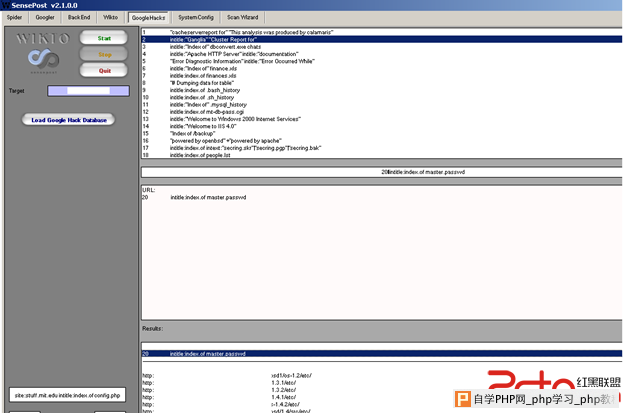Select row 14 Welcome to IIS 4.0

[x=382, y=126]
